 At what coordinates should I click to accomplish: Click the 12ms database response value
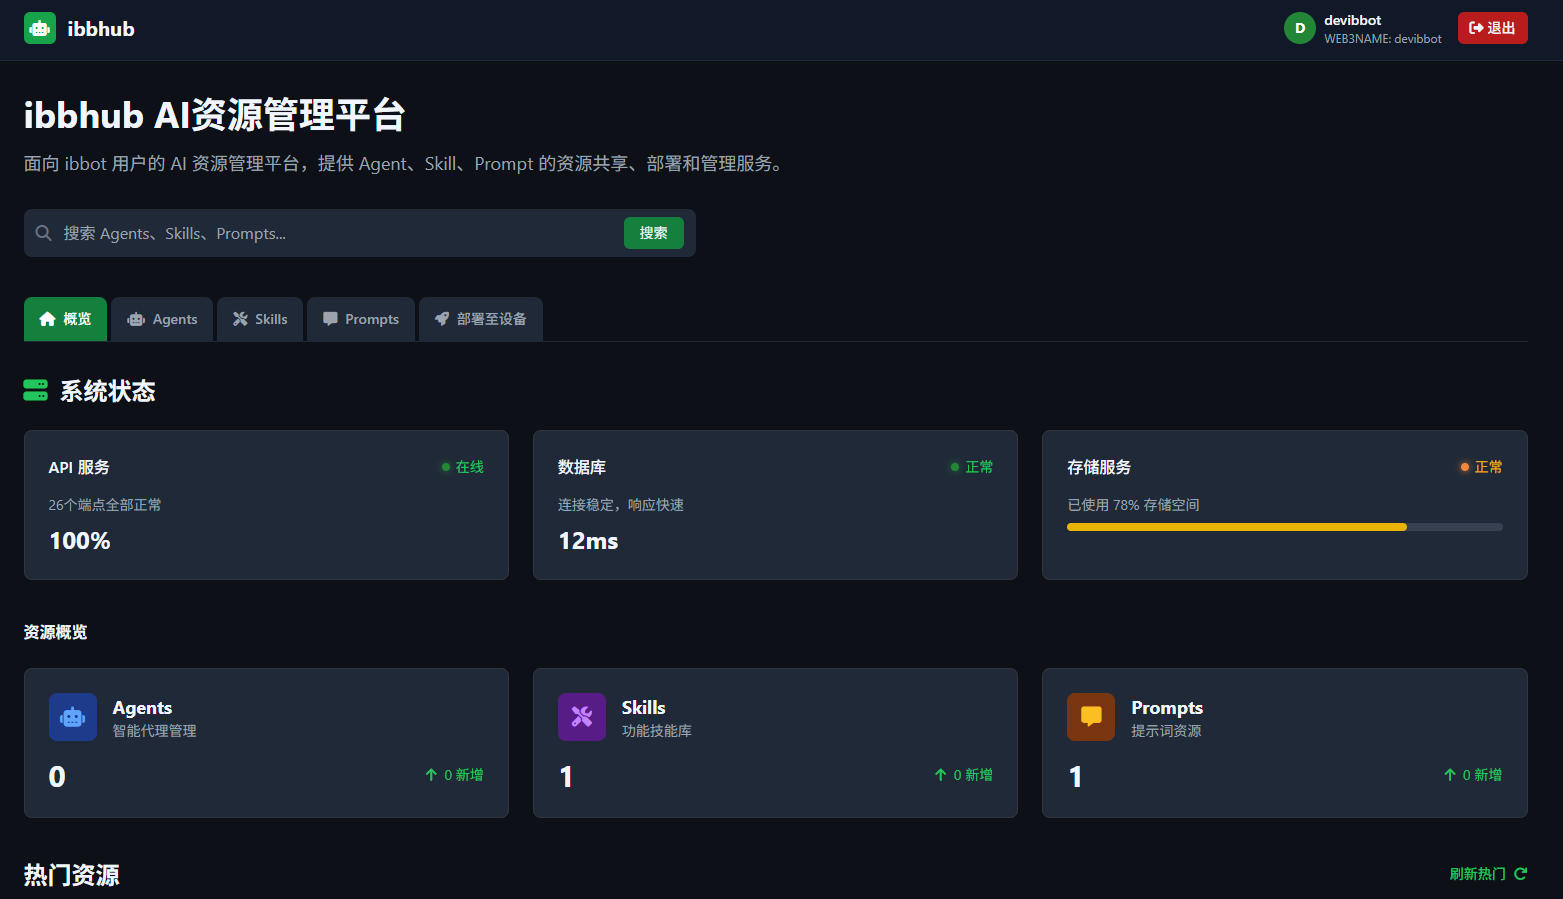click(588, 541)
